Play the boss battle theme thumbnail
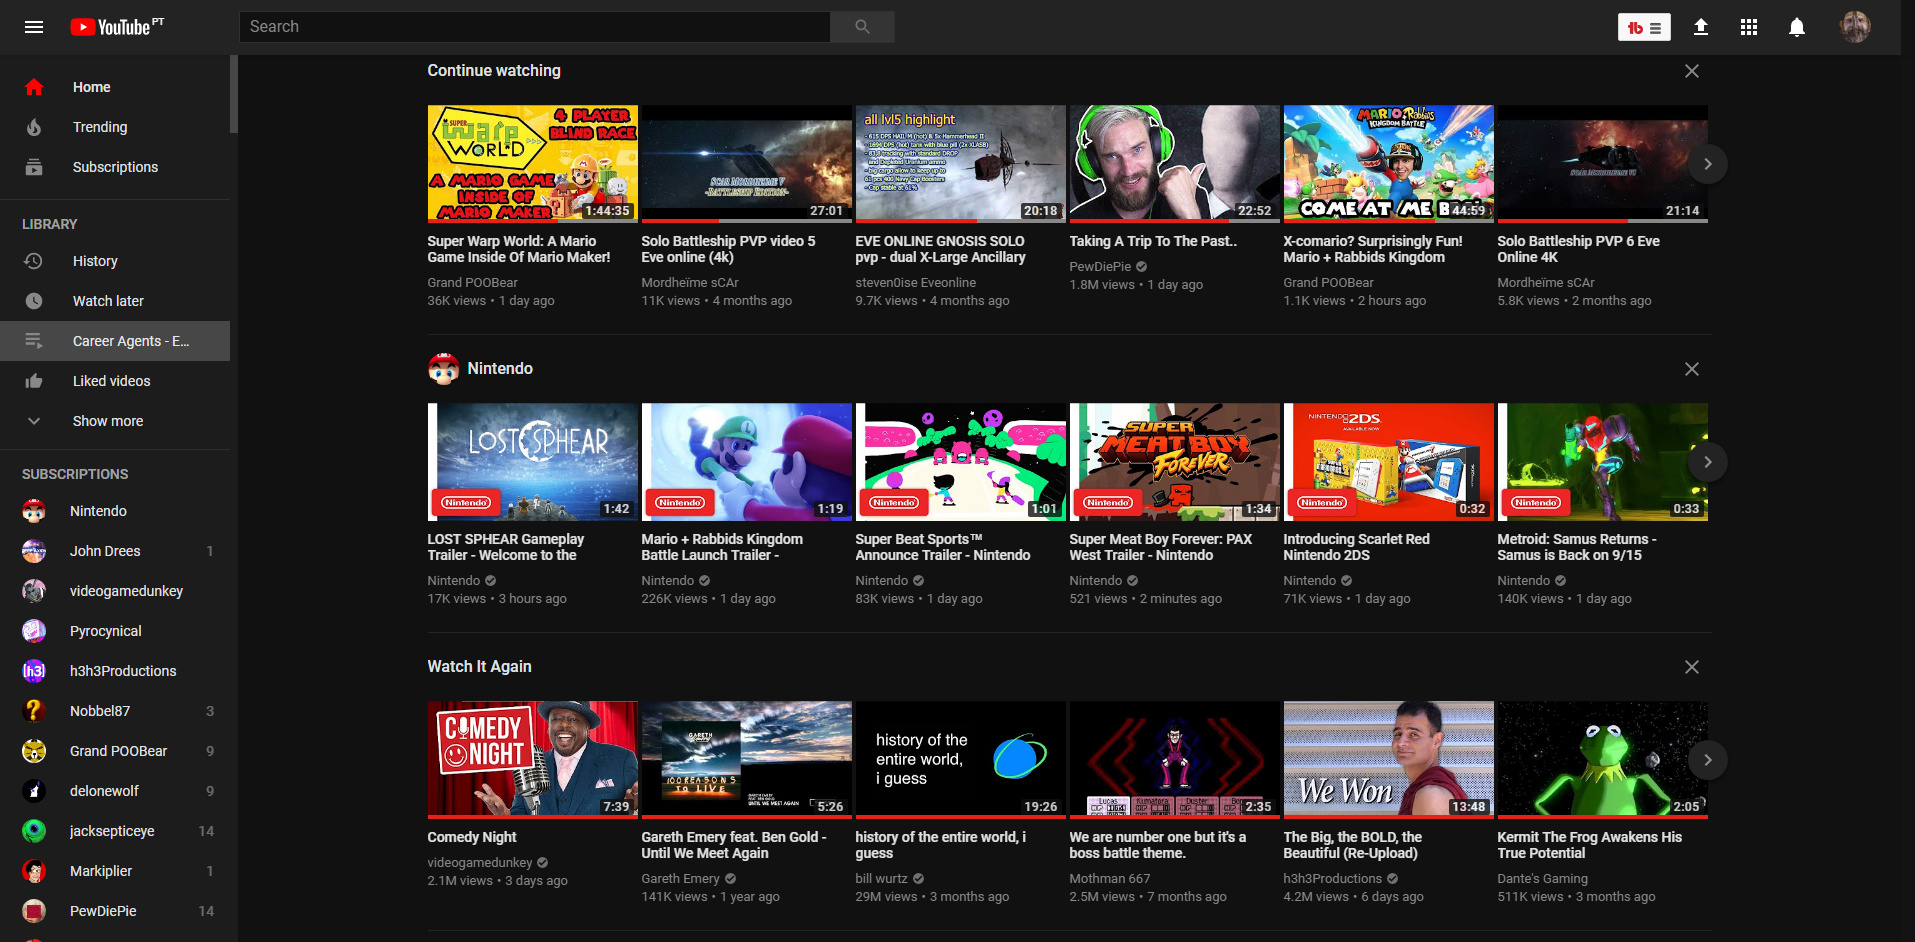This screenshot has height=942, width=1915. pos(1175,760)
